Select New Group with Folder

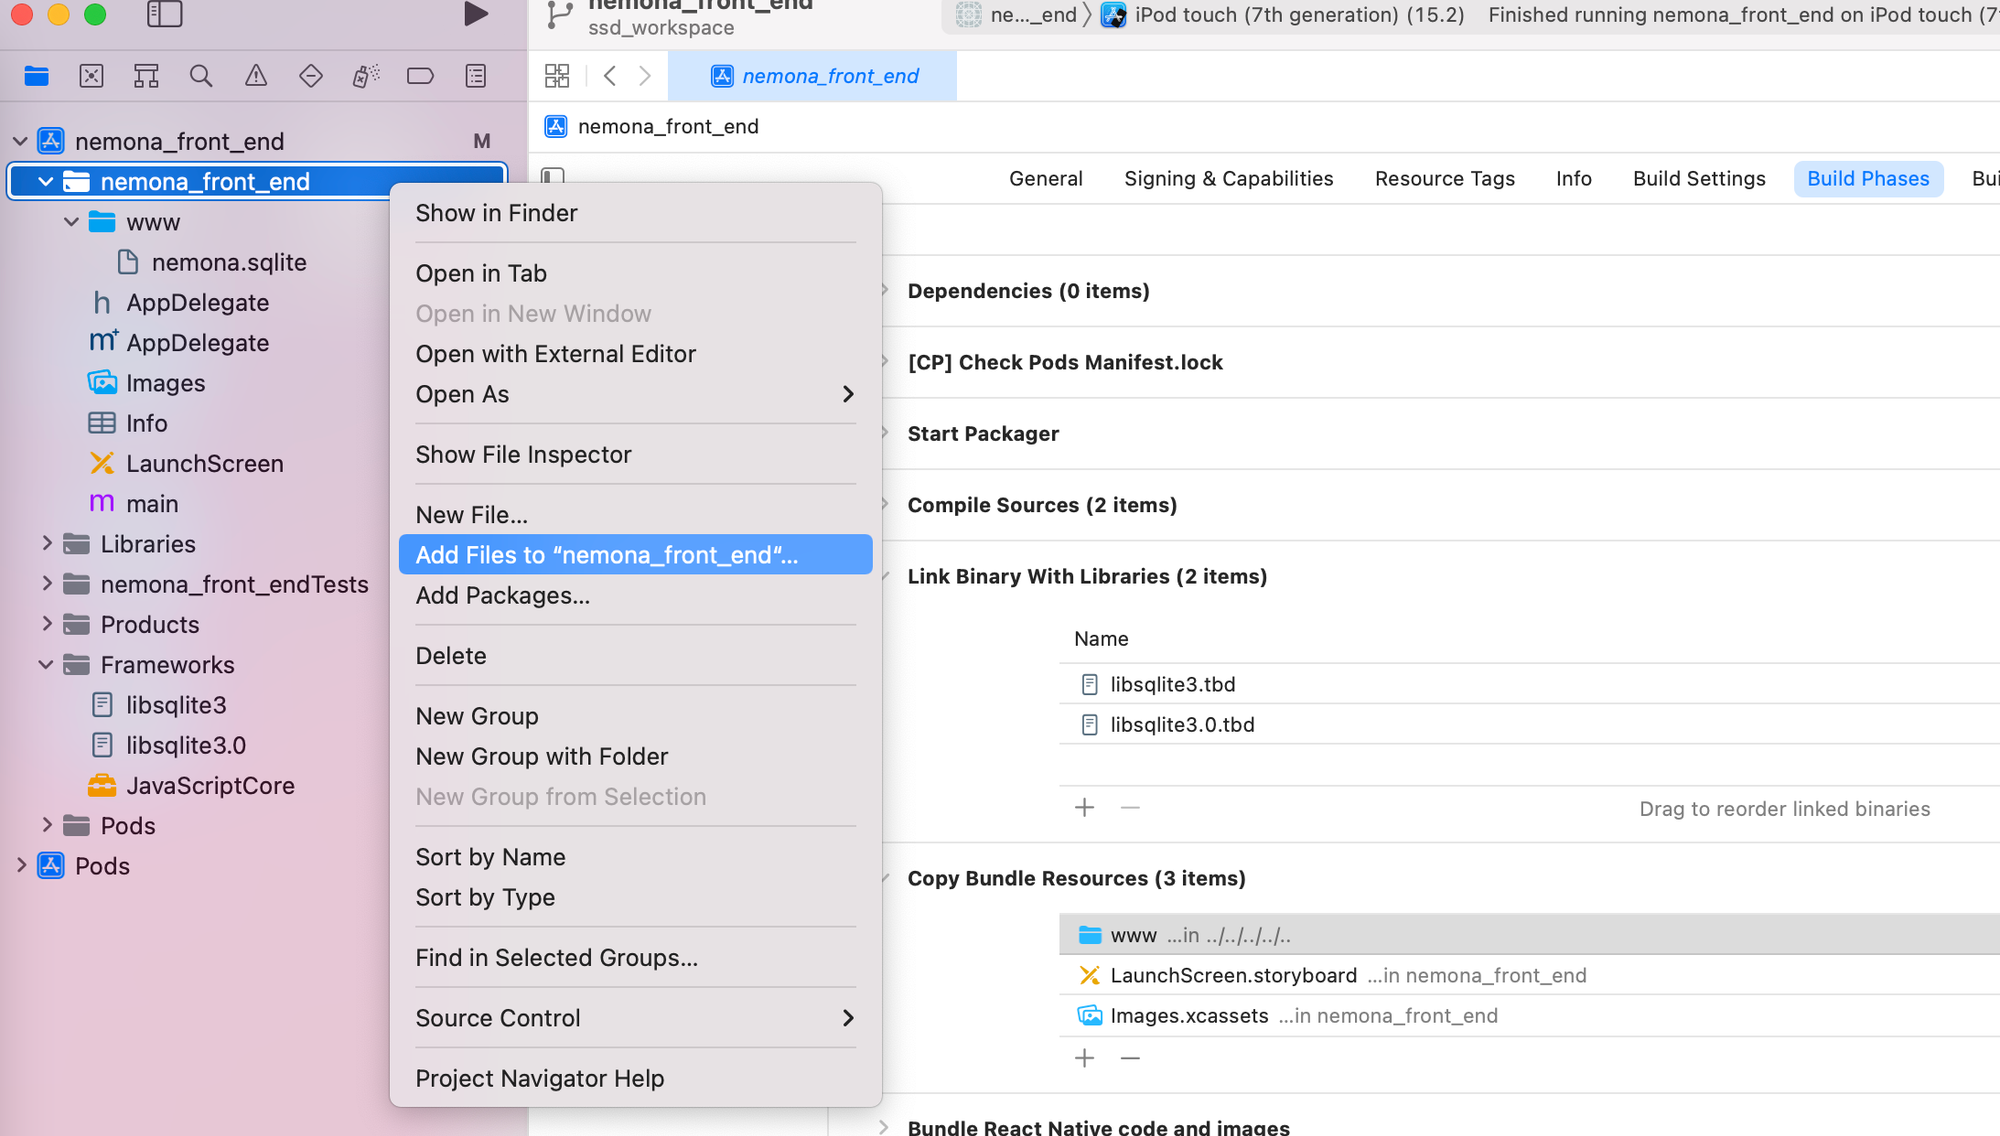[x=542, y=757]
